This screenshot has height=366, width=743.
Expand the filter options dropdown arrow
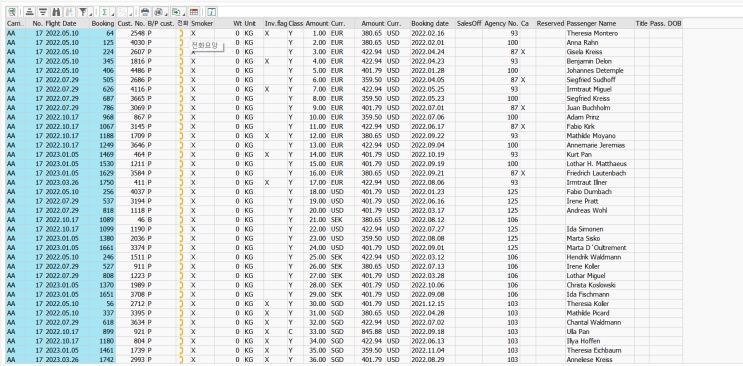[x=91, y=13]
